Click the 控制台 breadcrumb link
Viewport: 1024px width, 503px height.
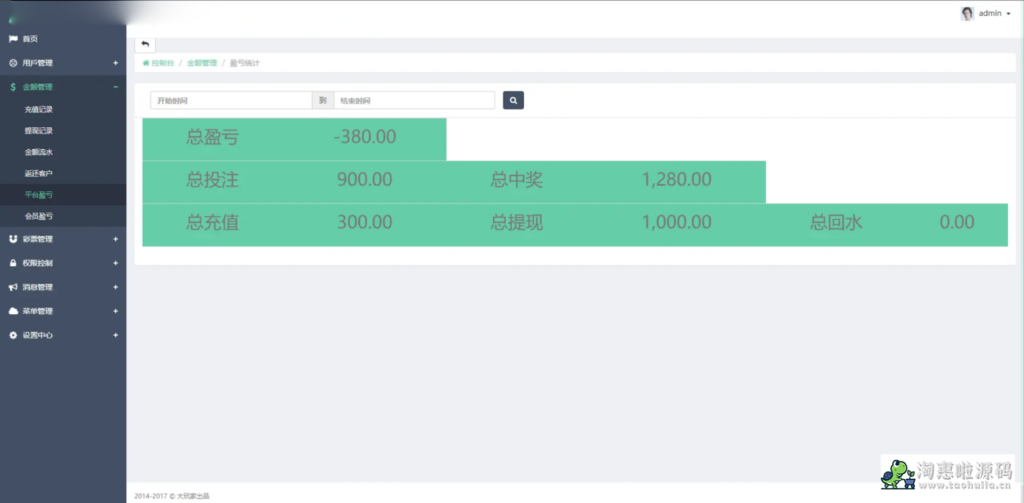coord(163,63)
